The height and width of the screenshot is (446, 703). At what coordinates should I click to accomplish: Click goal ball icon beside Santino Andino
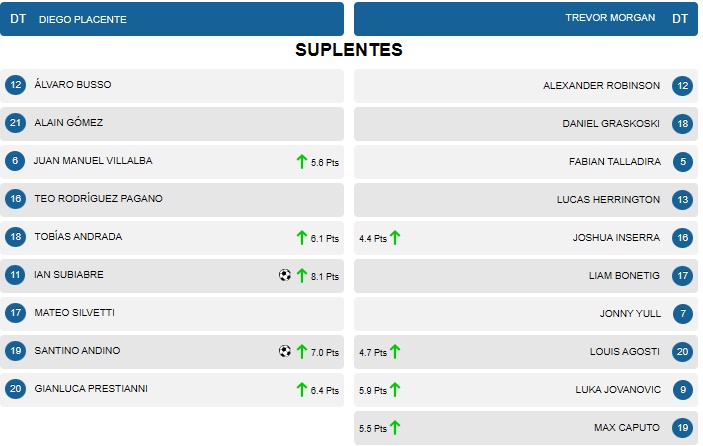(x=285, y=351)
